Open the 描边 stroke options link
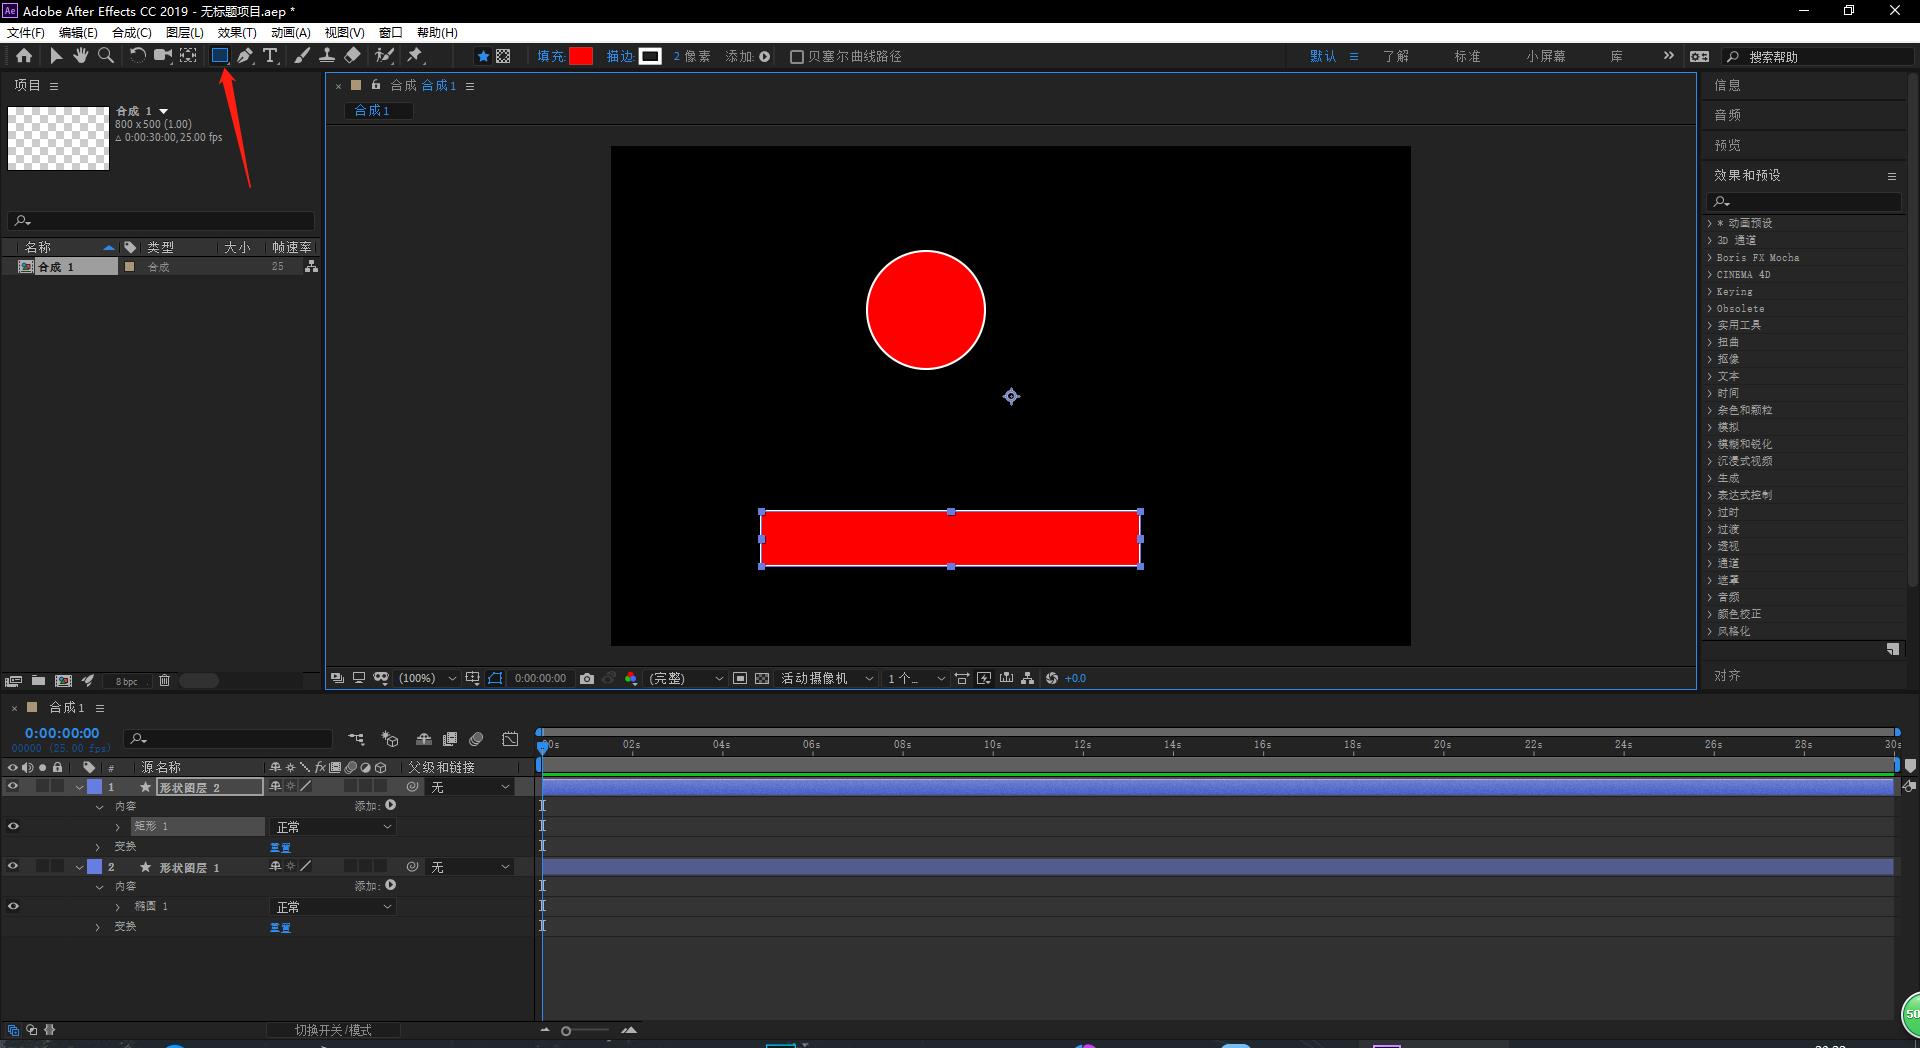The image size is (1920, 1048). point(619,57)
